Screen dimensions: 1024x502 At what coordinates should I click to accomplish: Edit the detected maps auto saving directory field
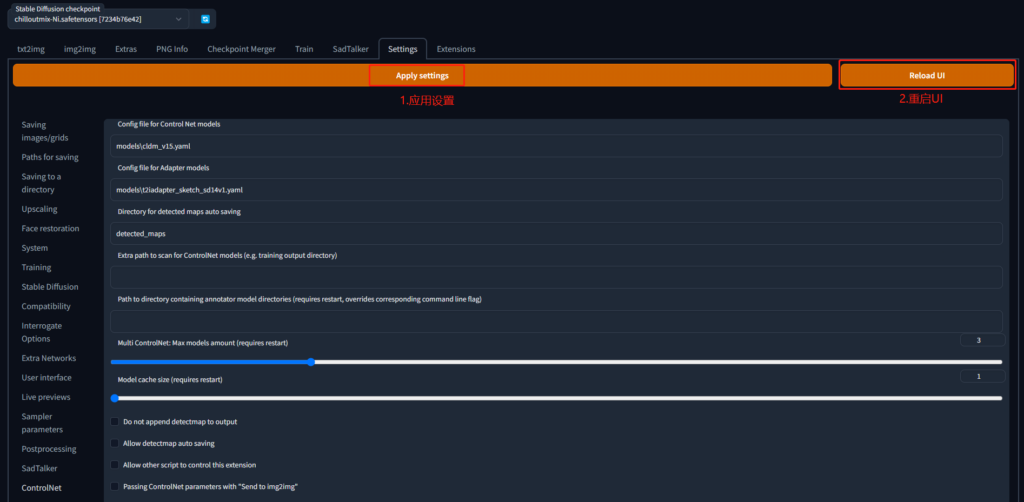tap(556, 234)
